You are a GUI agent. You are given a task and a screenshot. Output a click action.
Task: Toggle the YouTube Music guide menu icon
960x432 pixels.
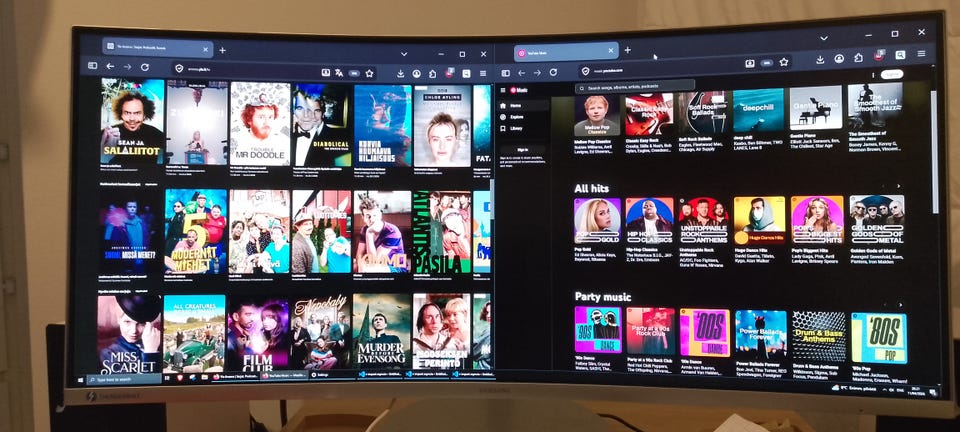point(504,90)
